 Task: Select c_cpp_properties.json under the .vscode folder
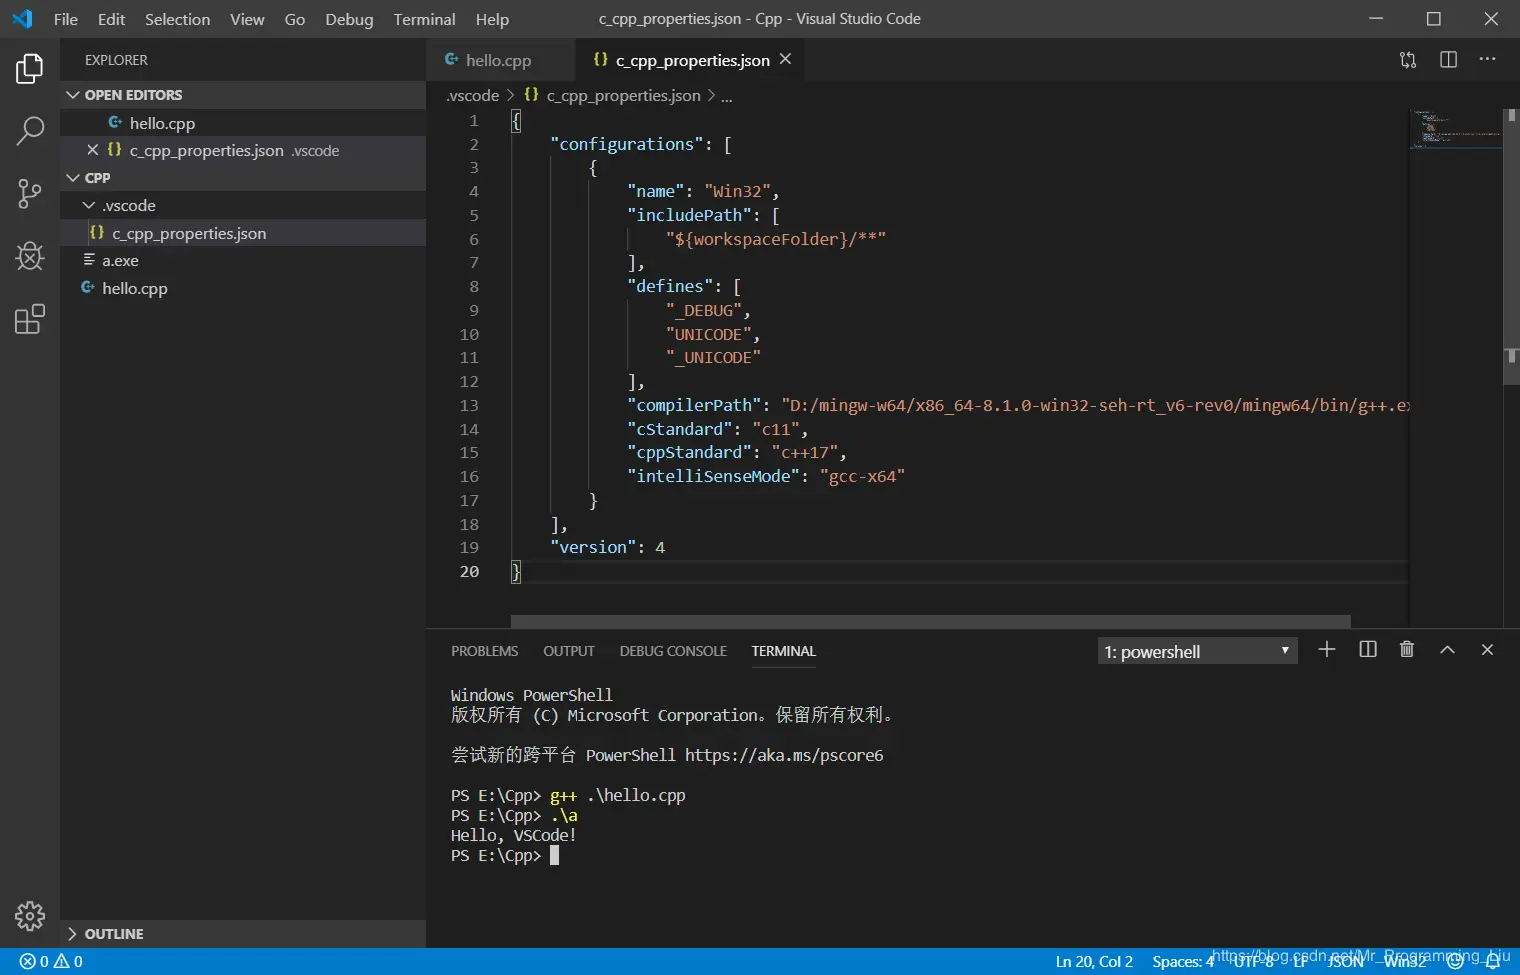pos(243,233)
